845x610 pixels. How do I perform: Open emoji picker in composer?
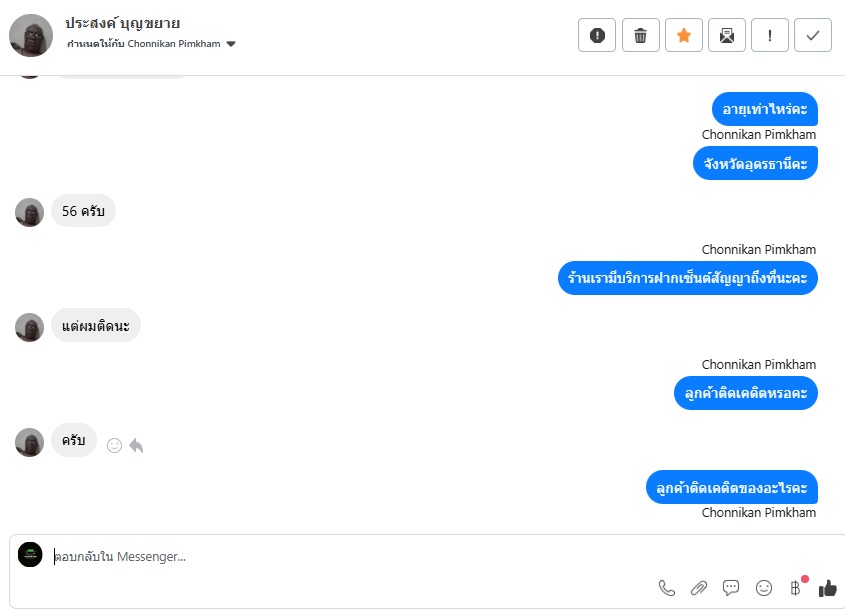tap(764, 588)
